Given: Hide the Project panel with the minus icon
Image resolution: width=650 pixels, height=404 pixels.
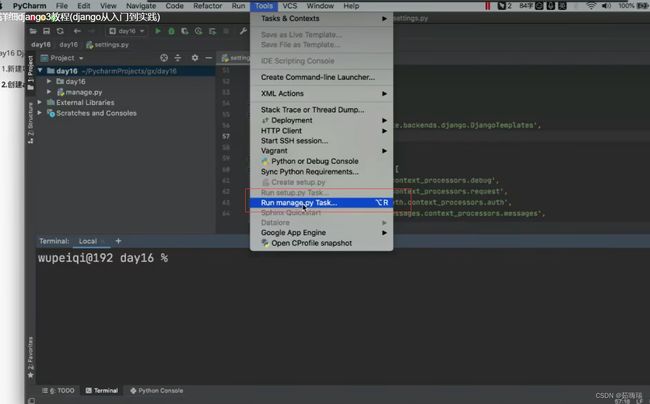Looking at the screenshot, I should click(x=209, y=58).
